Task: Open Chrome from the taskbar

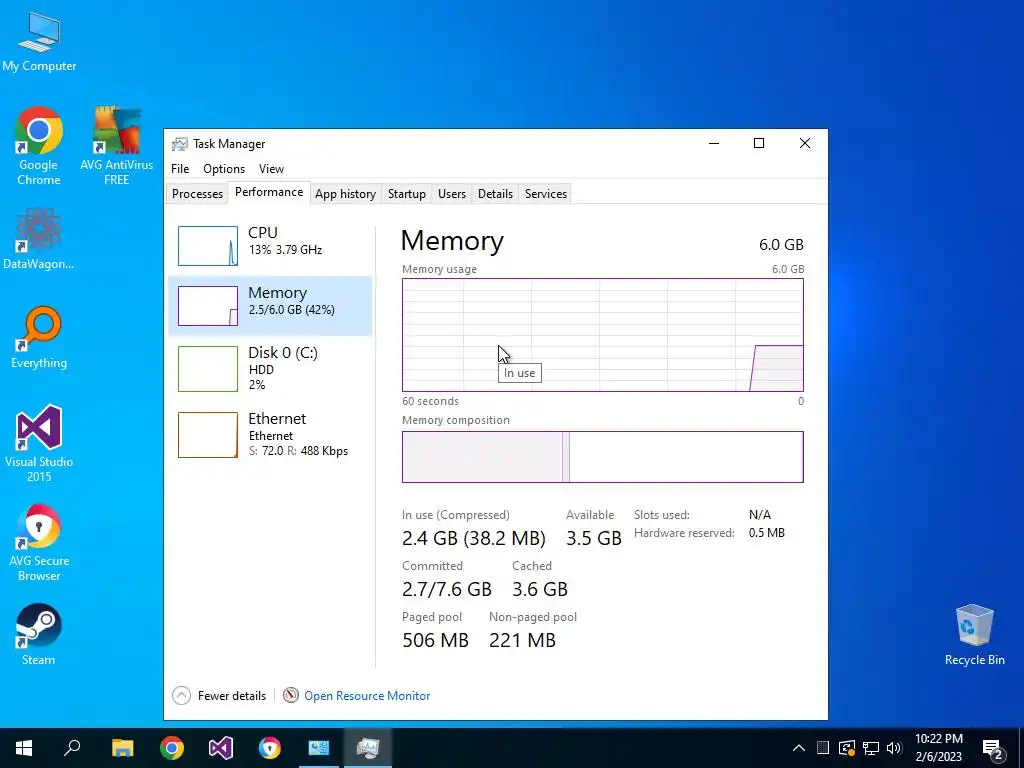Action: click(x=172, y=748)
